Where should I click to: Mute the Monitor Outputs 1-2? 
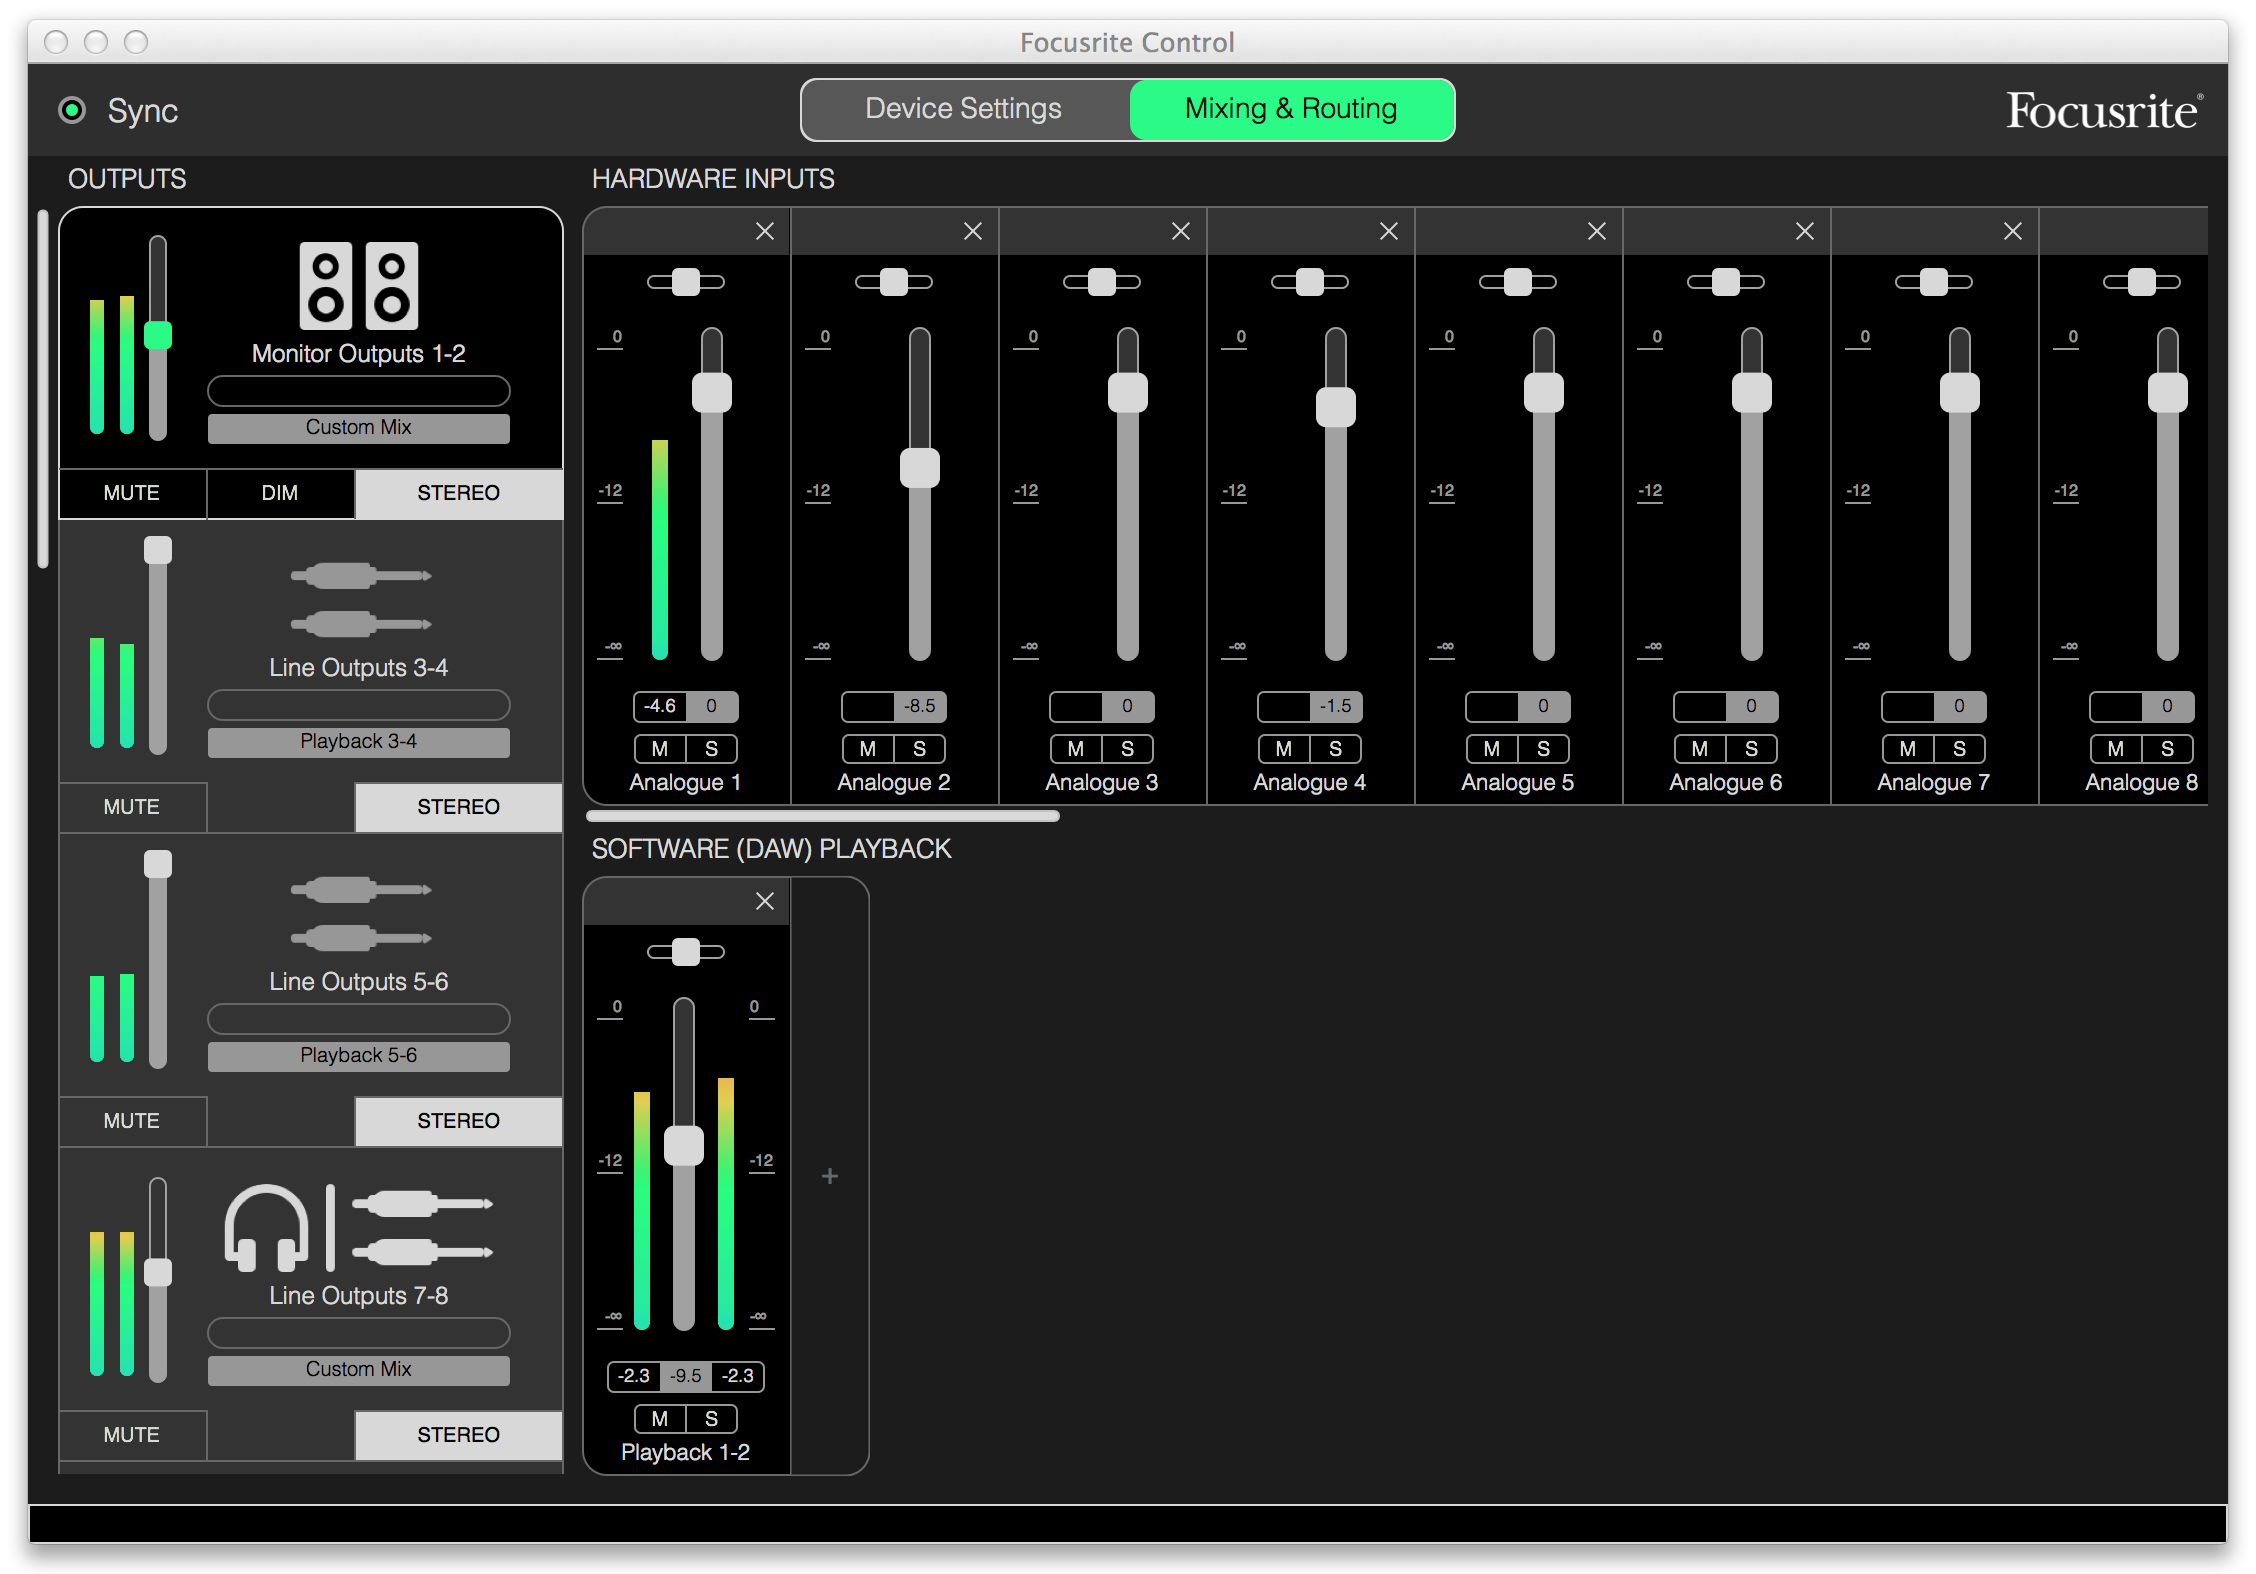tap(132, 493)
